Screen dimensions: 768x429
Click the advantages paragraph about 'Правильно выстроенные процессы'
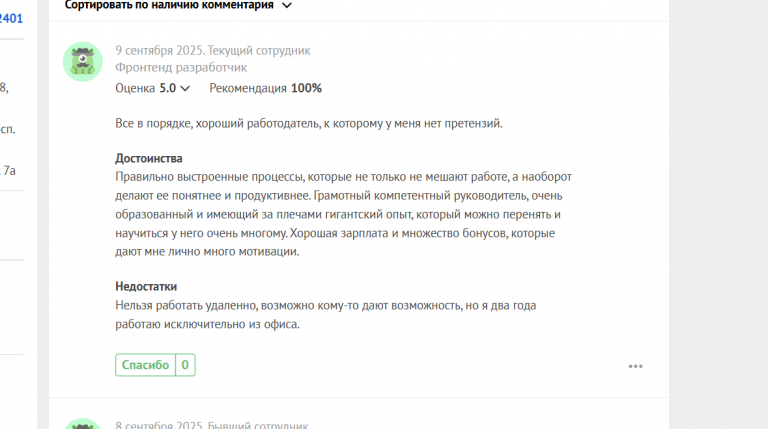[344, 214]
